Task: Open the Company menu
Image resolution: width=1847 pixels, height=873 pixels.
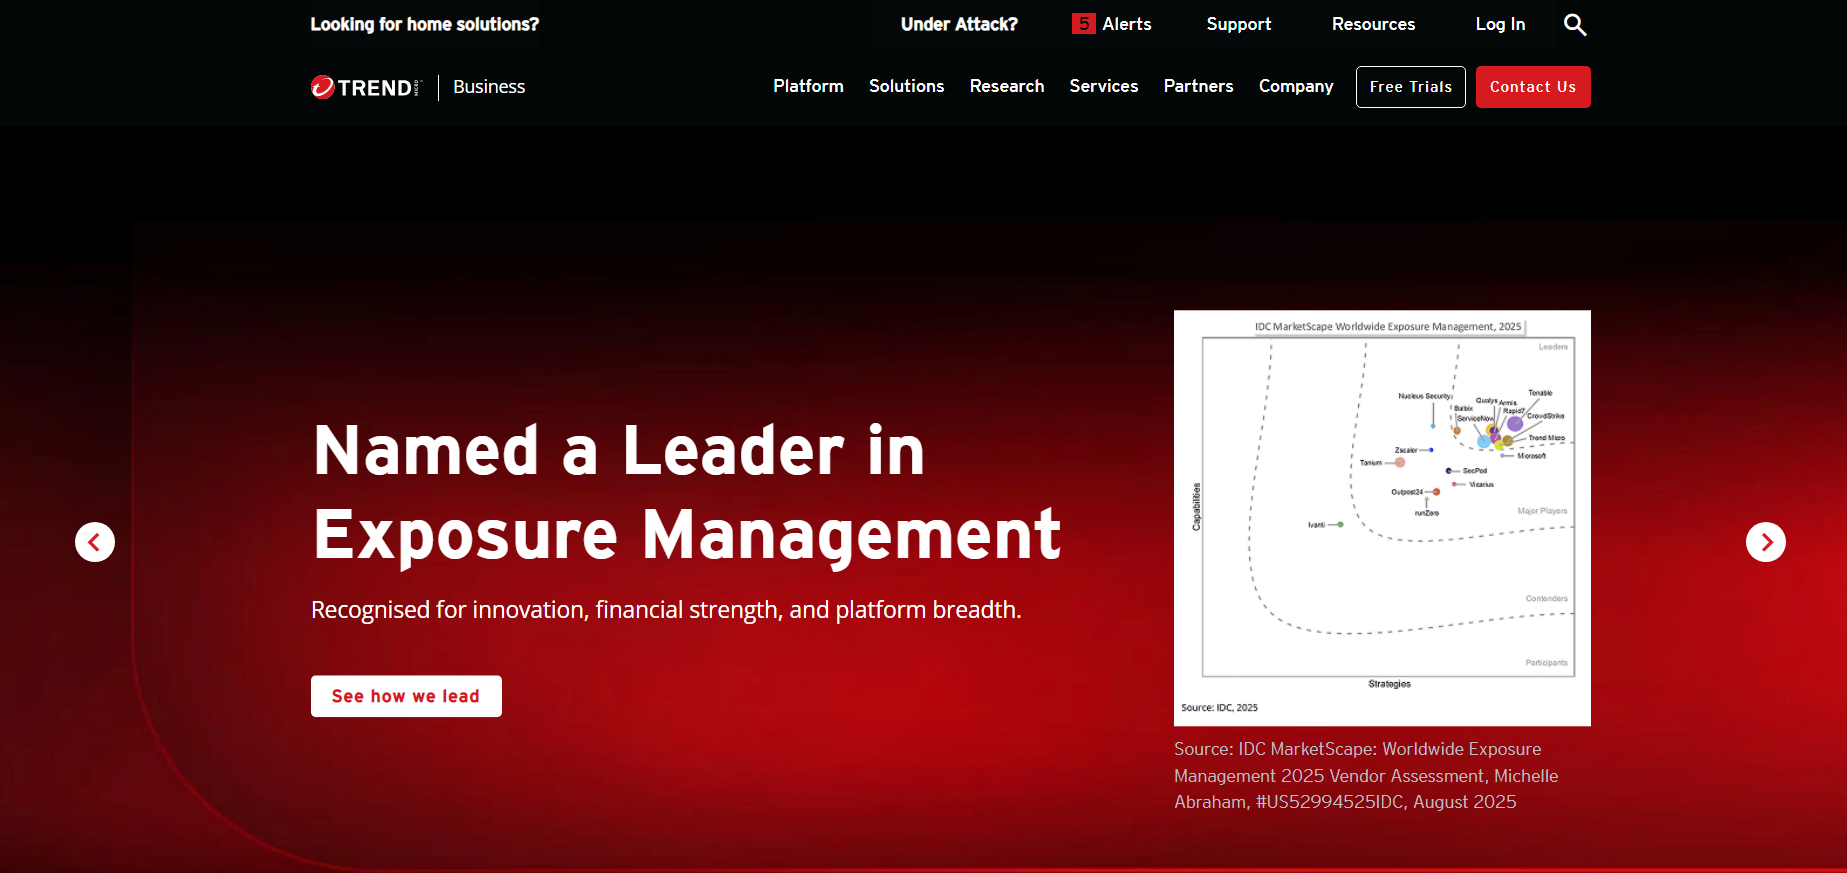Action: pyautogui.click(x=1296, y=86)
